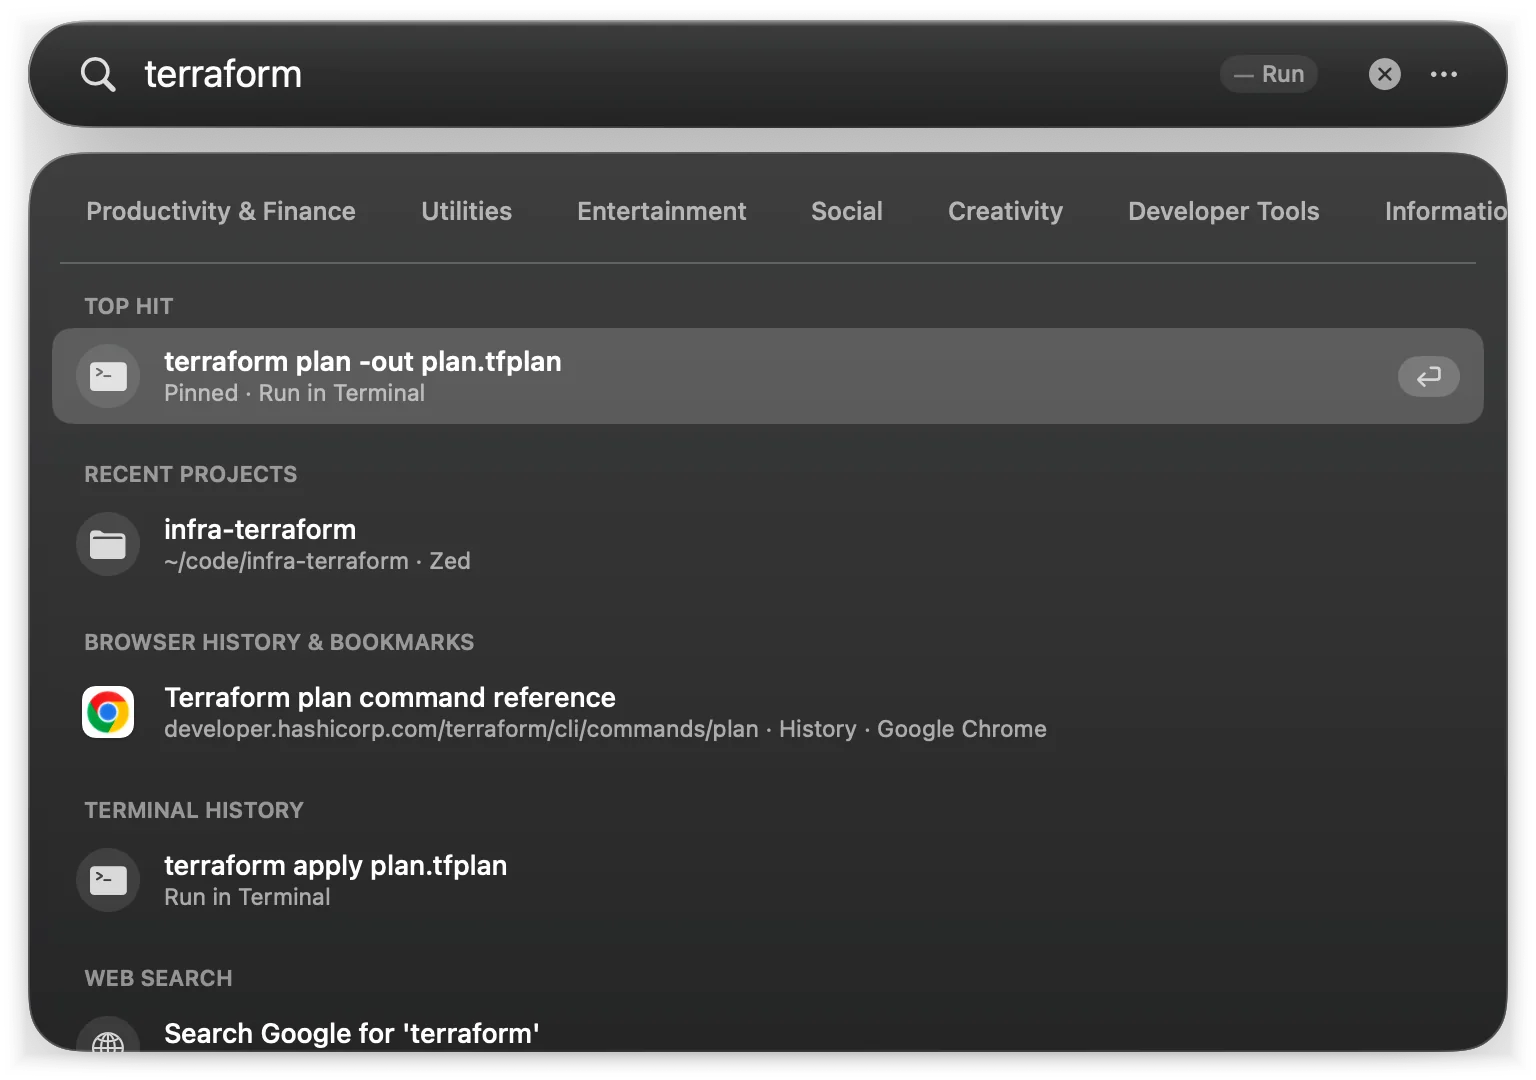Clear the terraform search query

pyautogui.click(x=1384, y=74)
